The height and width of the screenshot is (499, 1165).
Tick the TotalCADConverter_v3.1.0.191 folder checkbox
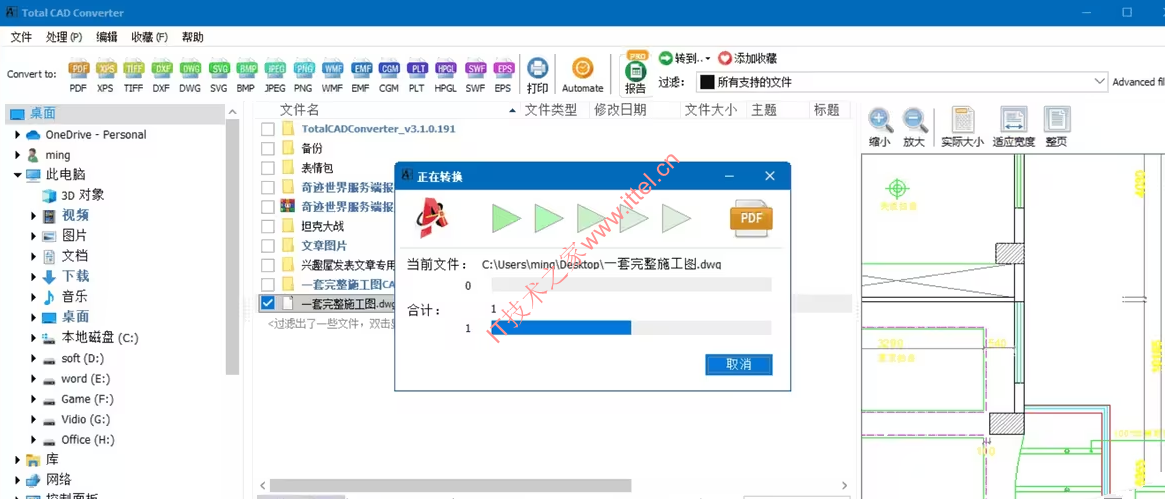click(267, 129)
